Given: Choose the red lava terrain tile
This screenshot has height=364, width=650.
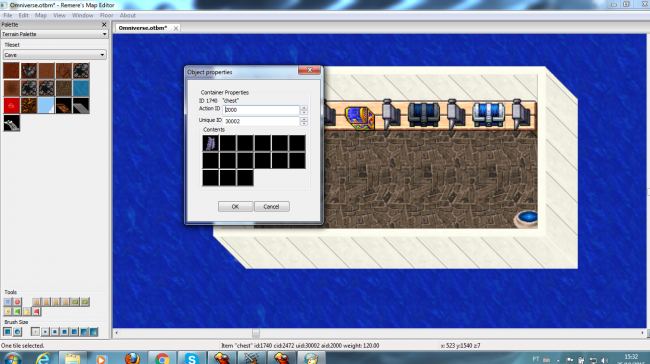Looking at the screenshot, I should (x=12, y=106).
